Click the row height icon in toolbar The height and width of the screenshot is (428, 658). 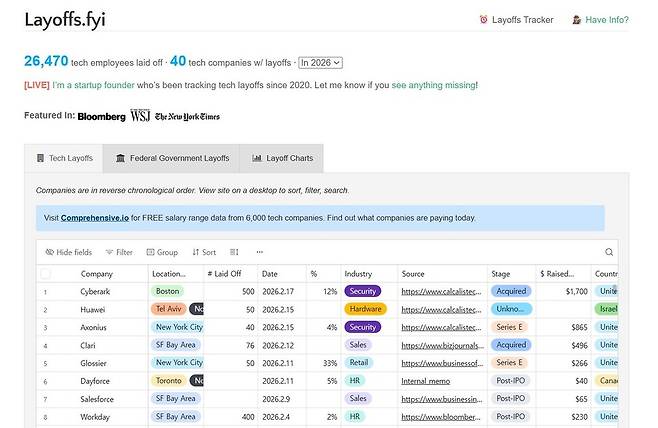point(234,252)
